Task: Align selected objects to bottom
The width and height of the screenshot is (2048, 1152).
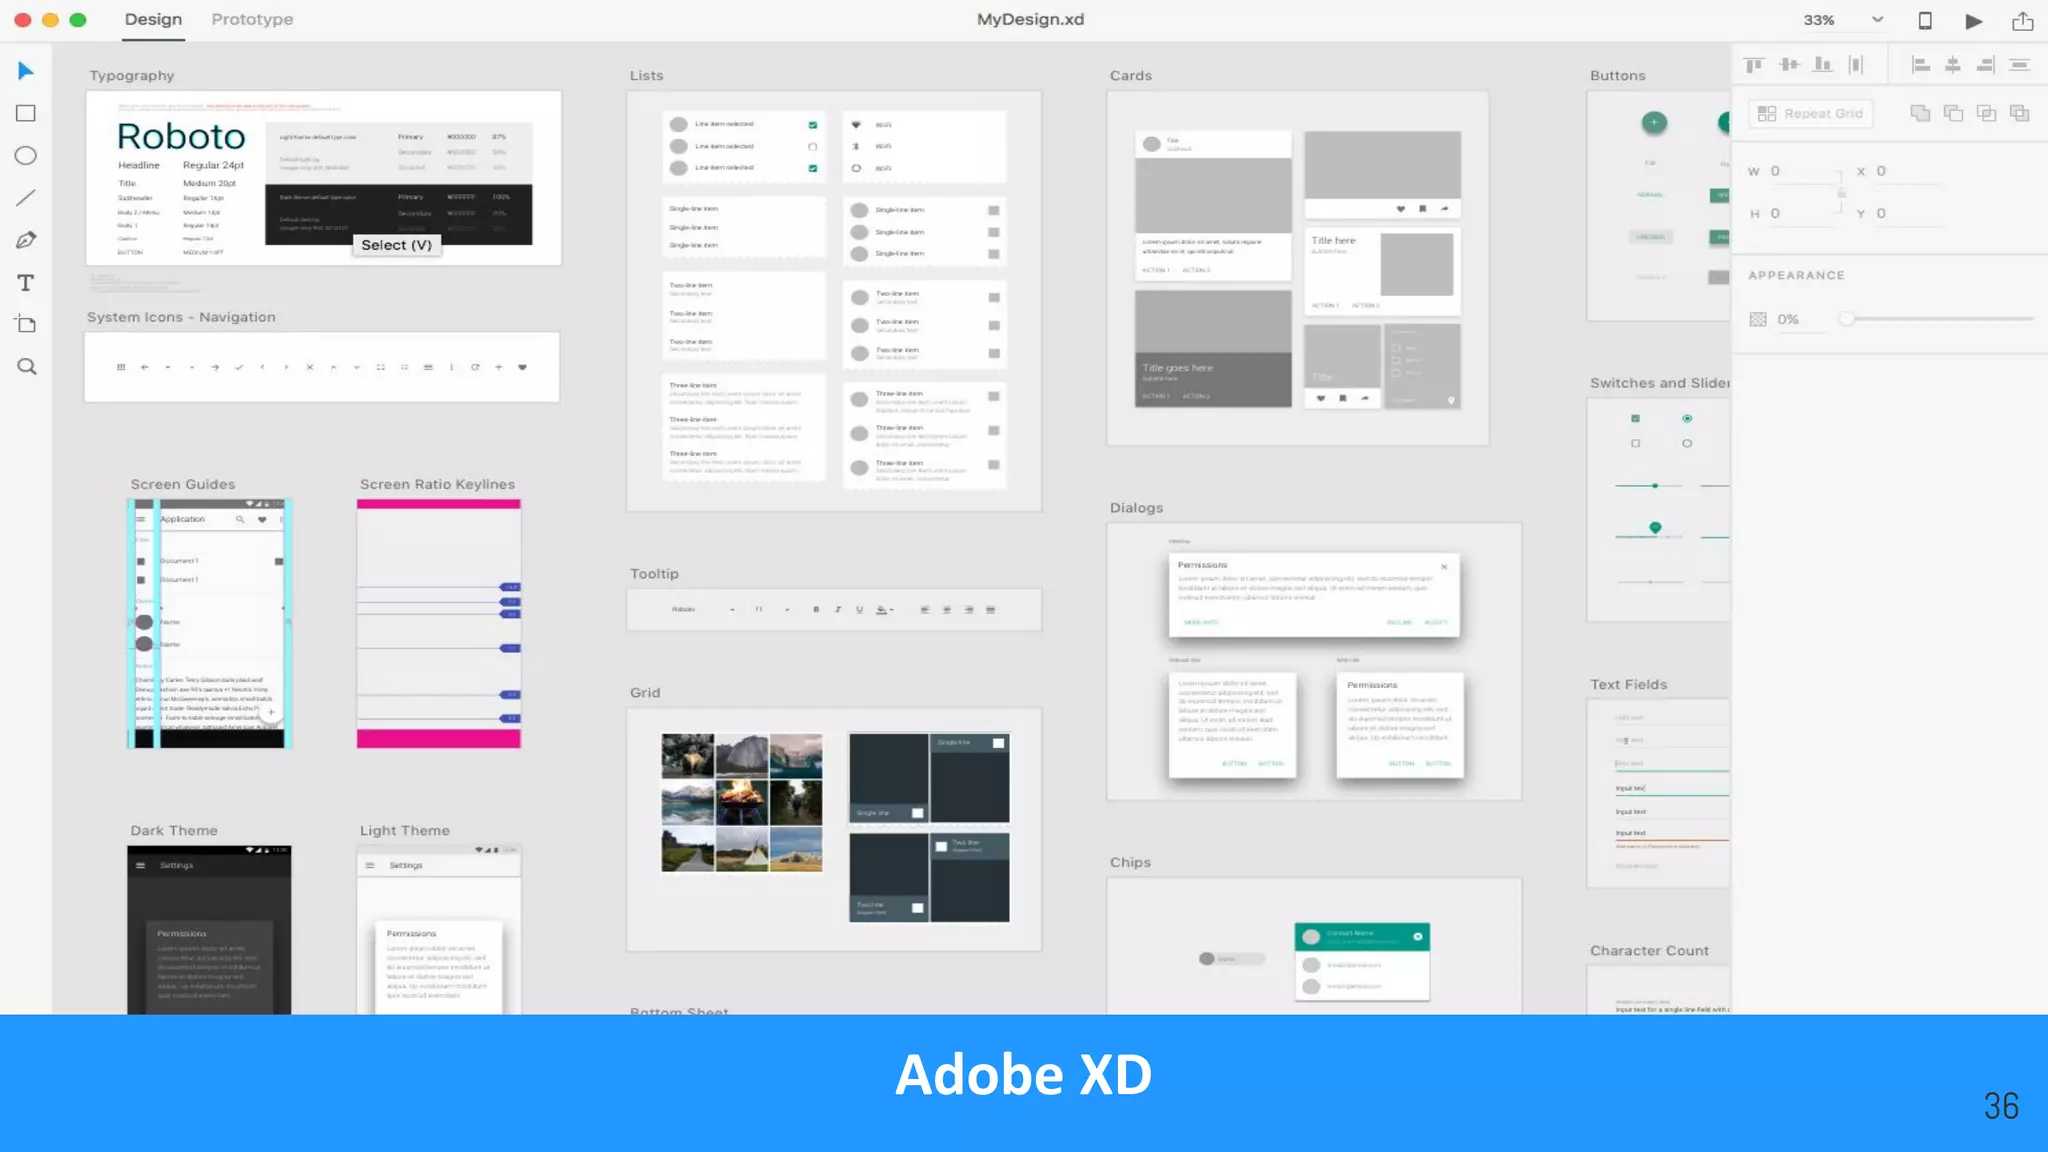Action: click(1823, 65)
